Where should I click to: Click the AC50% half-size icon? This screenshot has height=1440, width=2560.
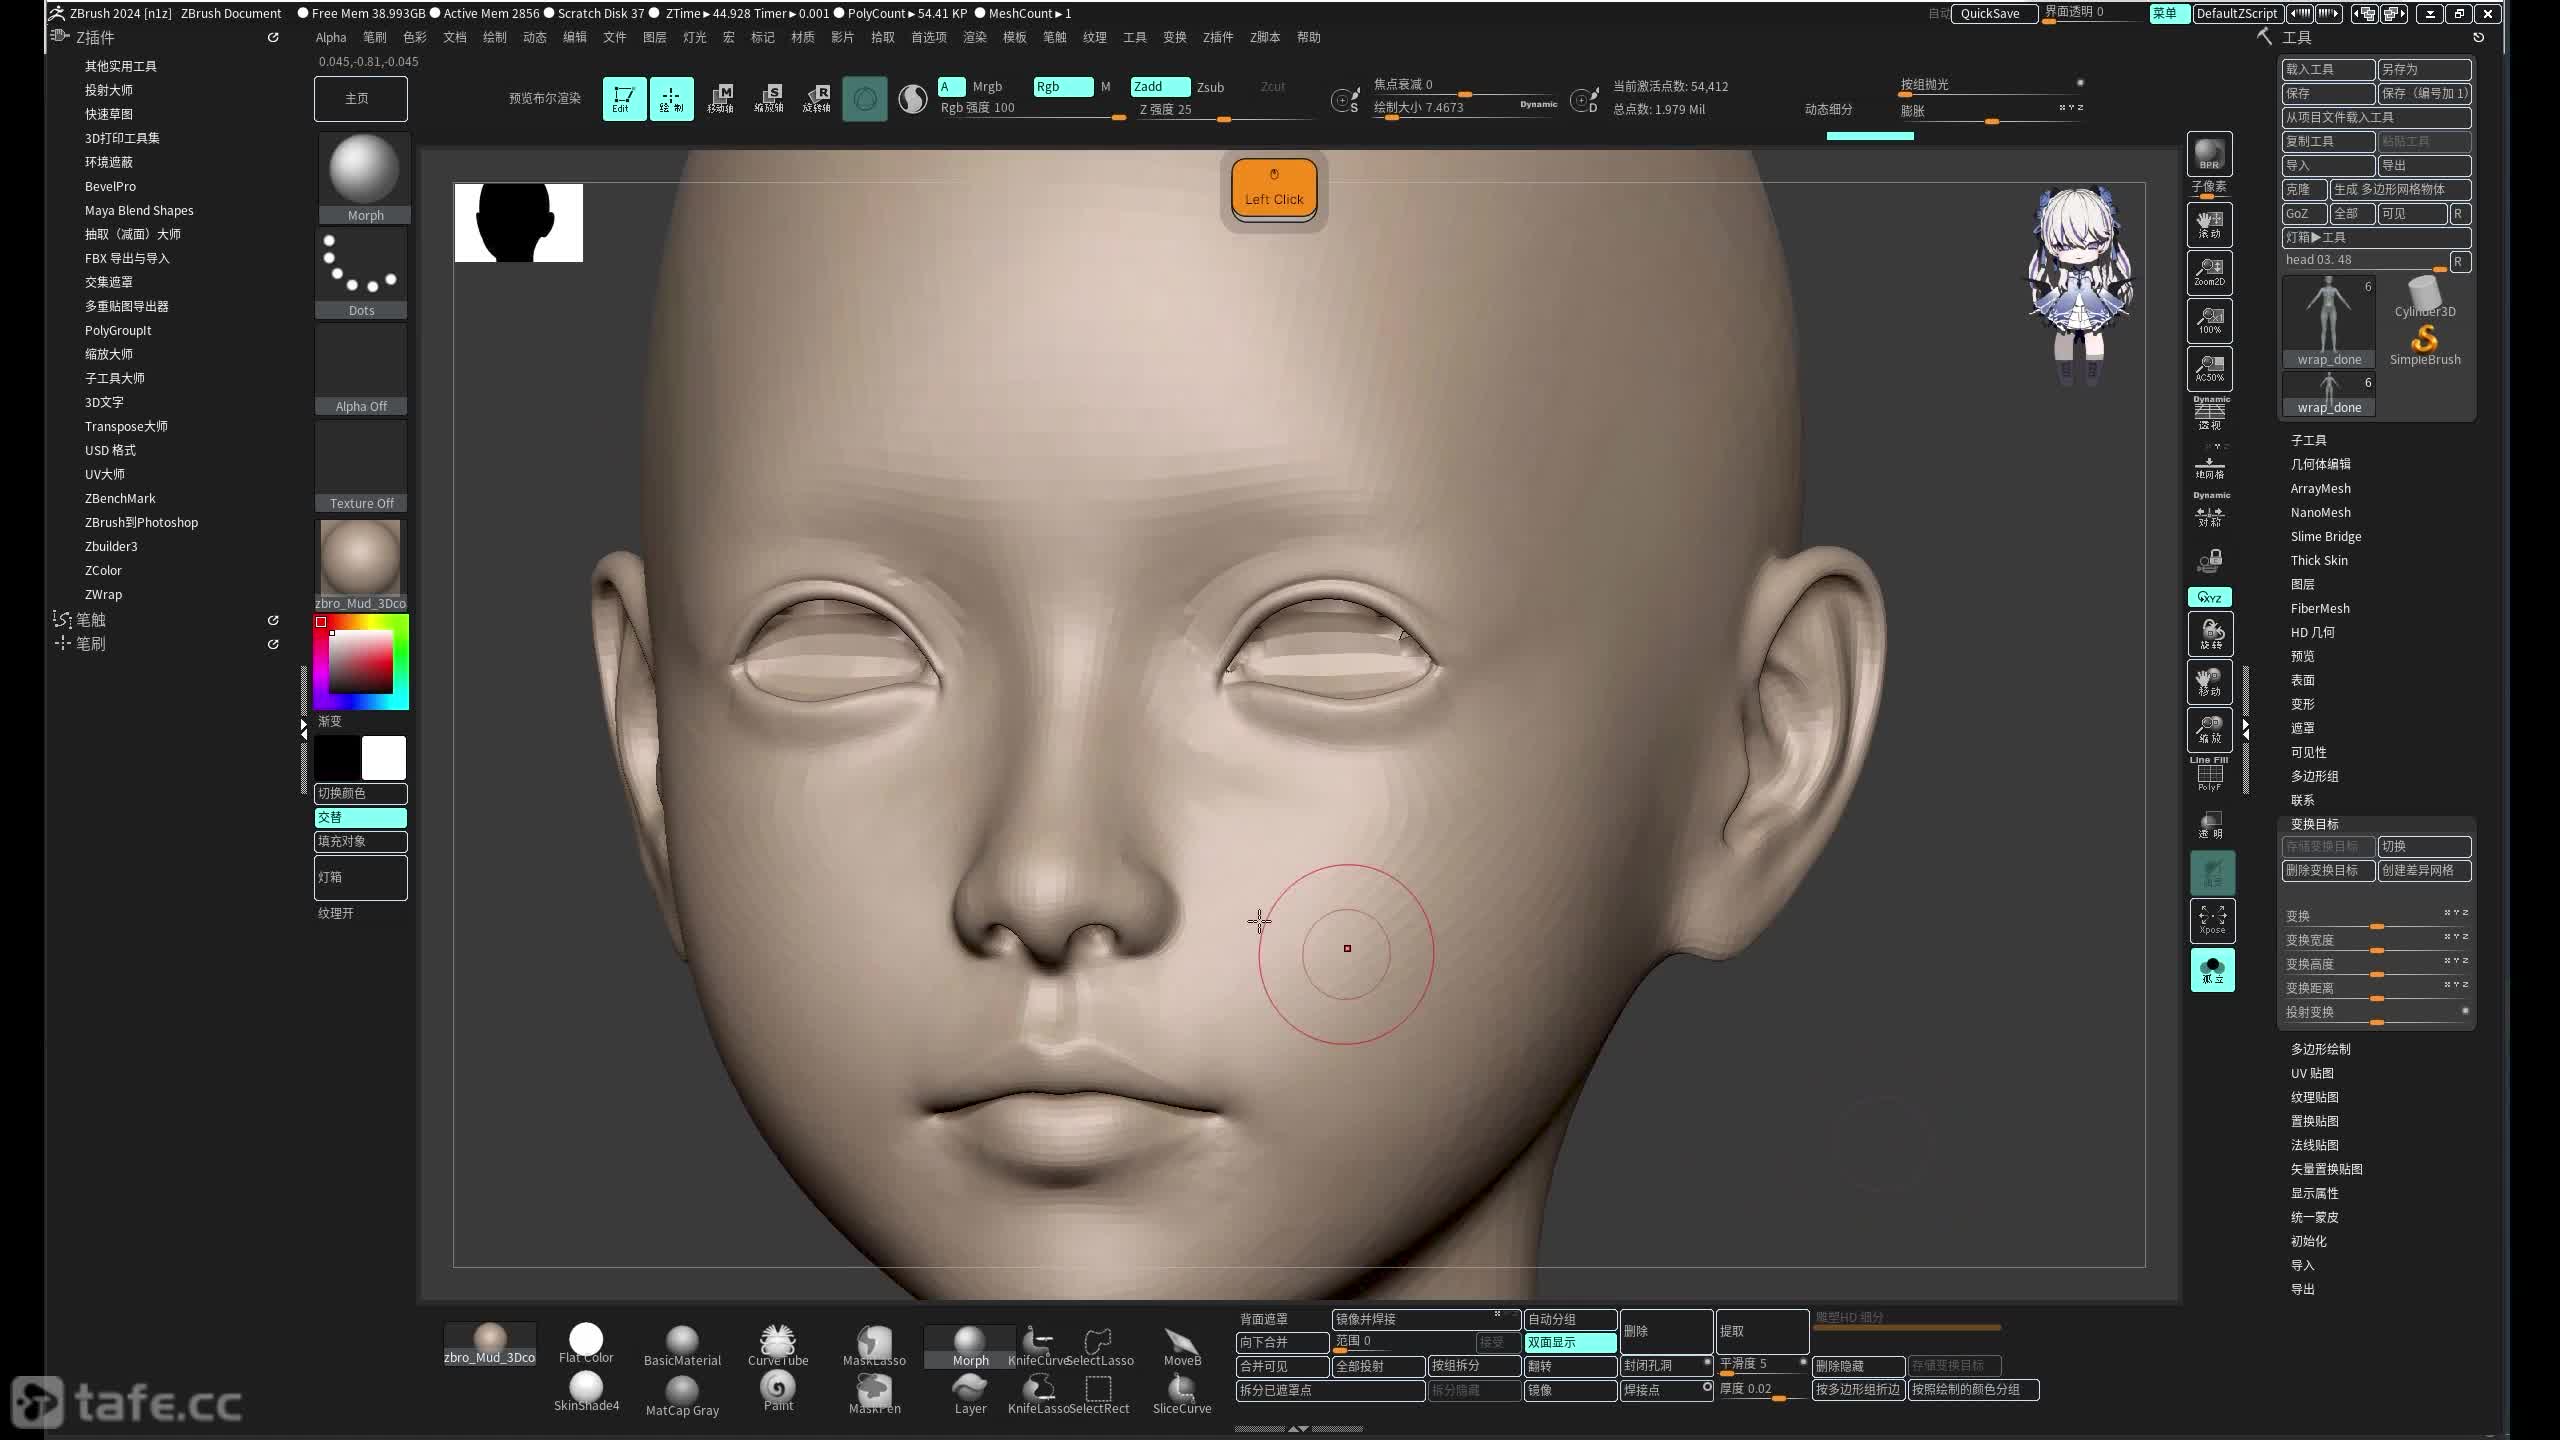(2209, 369)
